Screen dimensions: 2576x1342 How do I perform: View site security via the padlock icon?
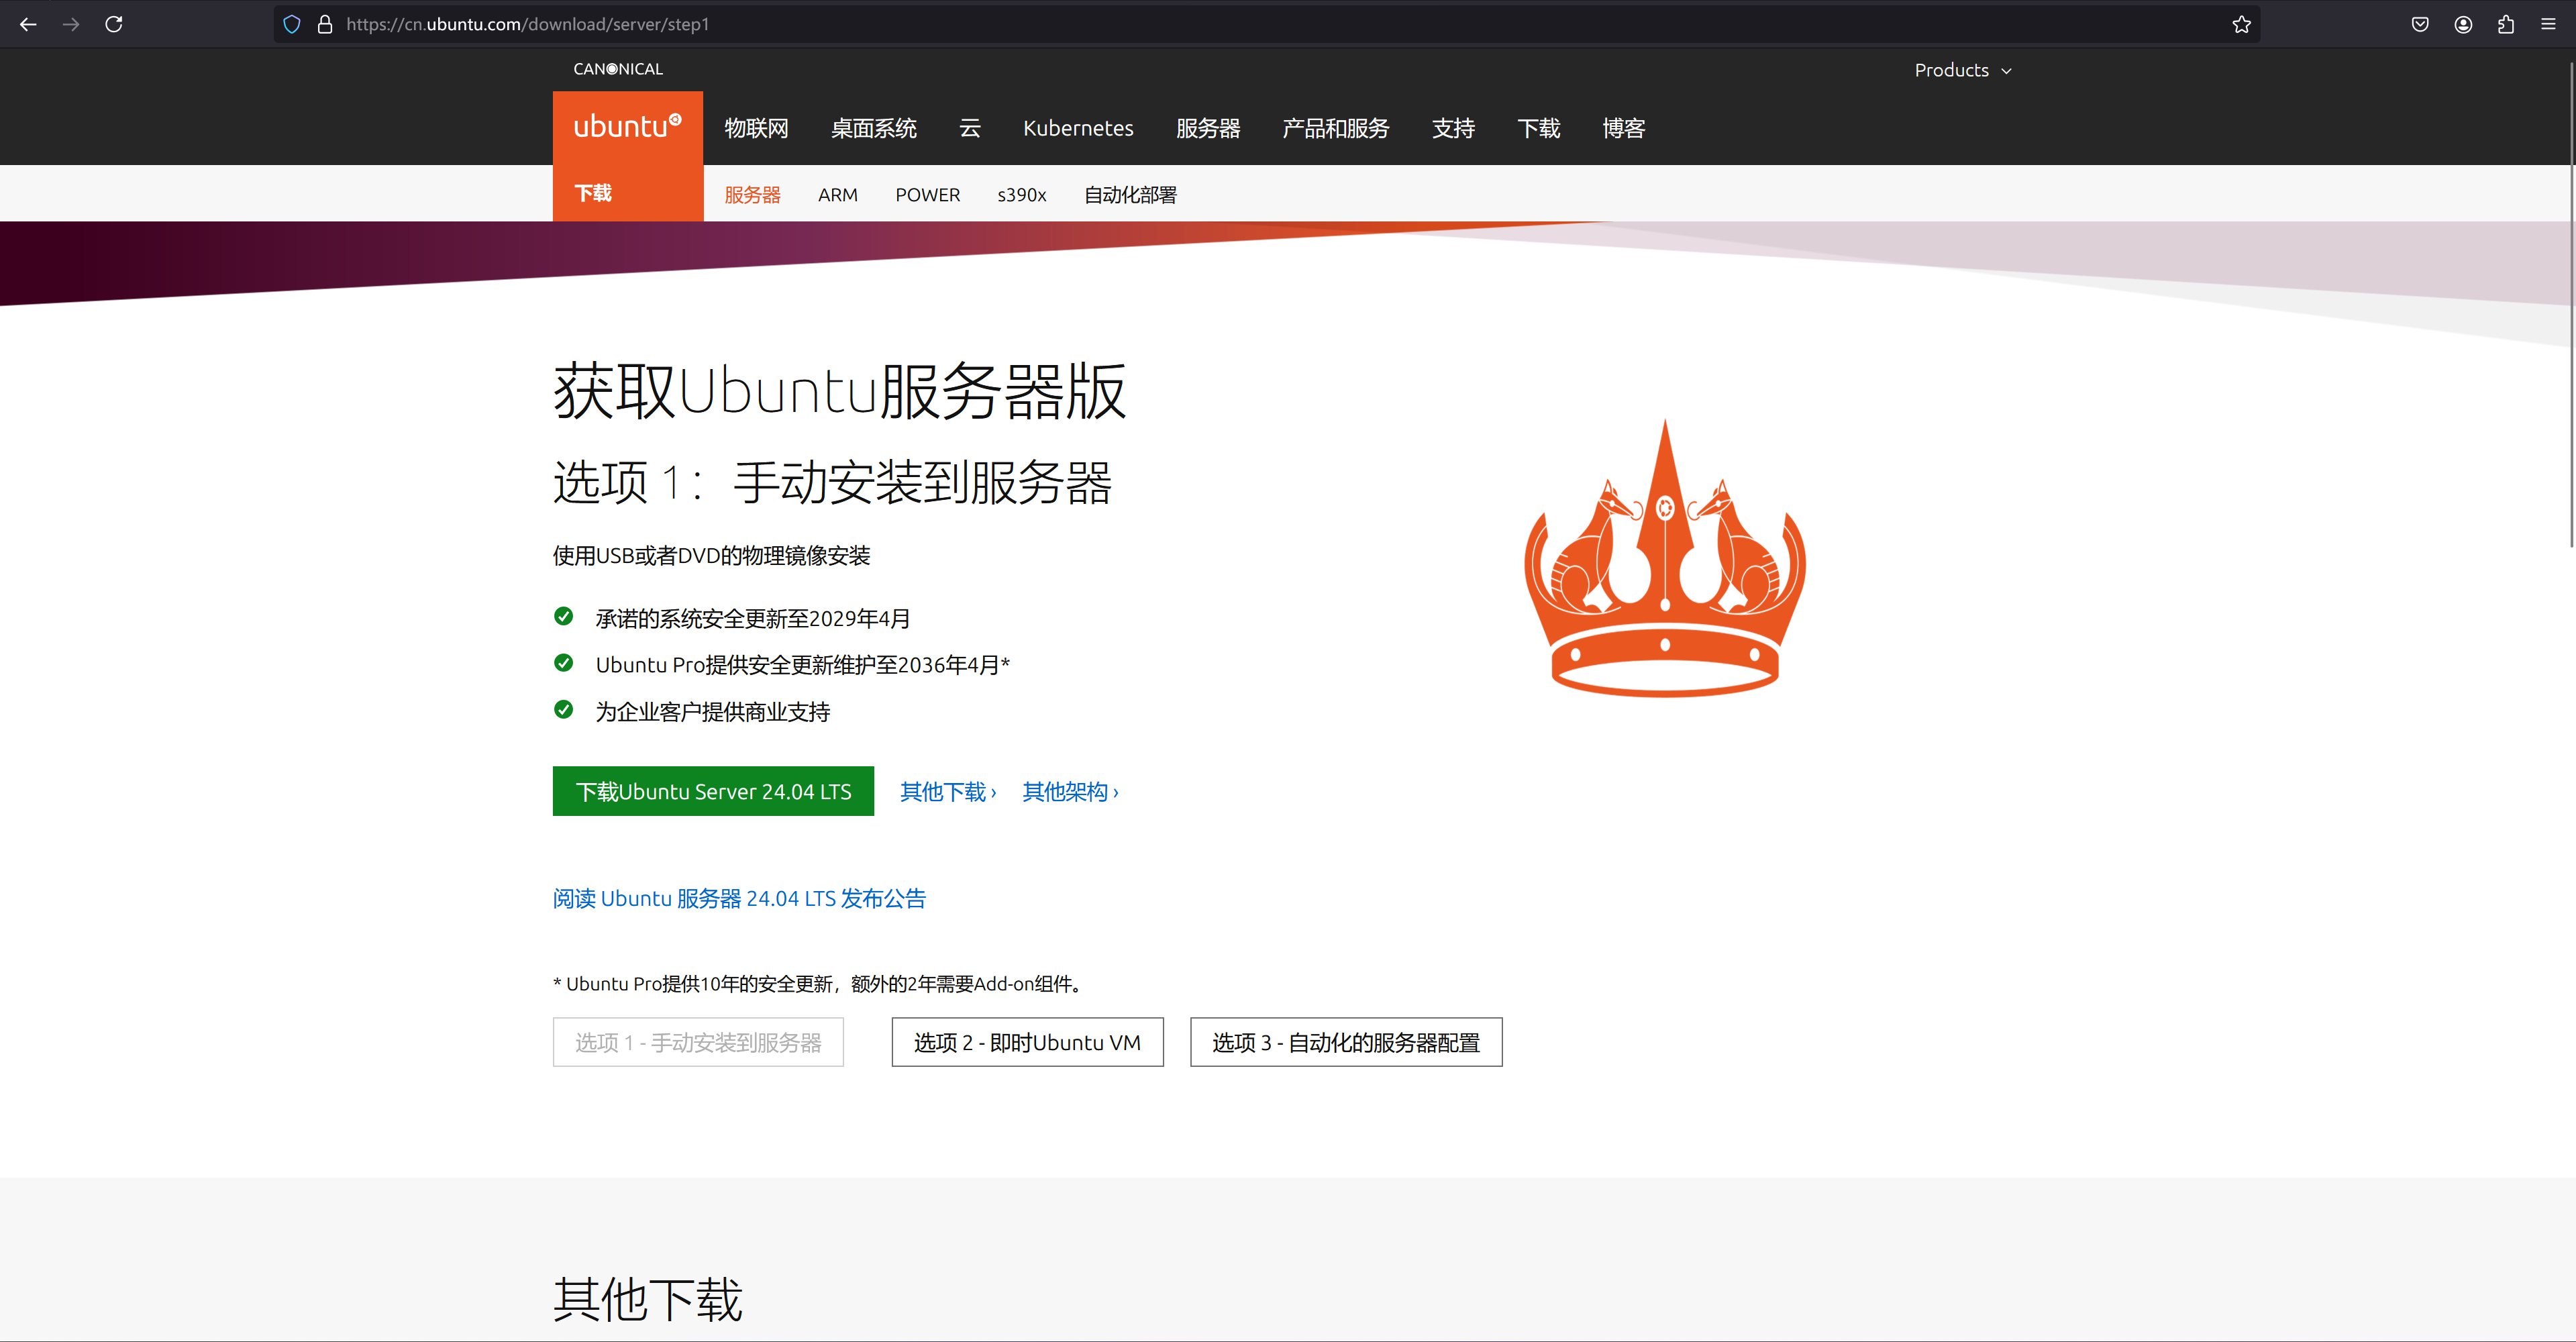[325, 24]
